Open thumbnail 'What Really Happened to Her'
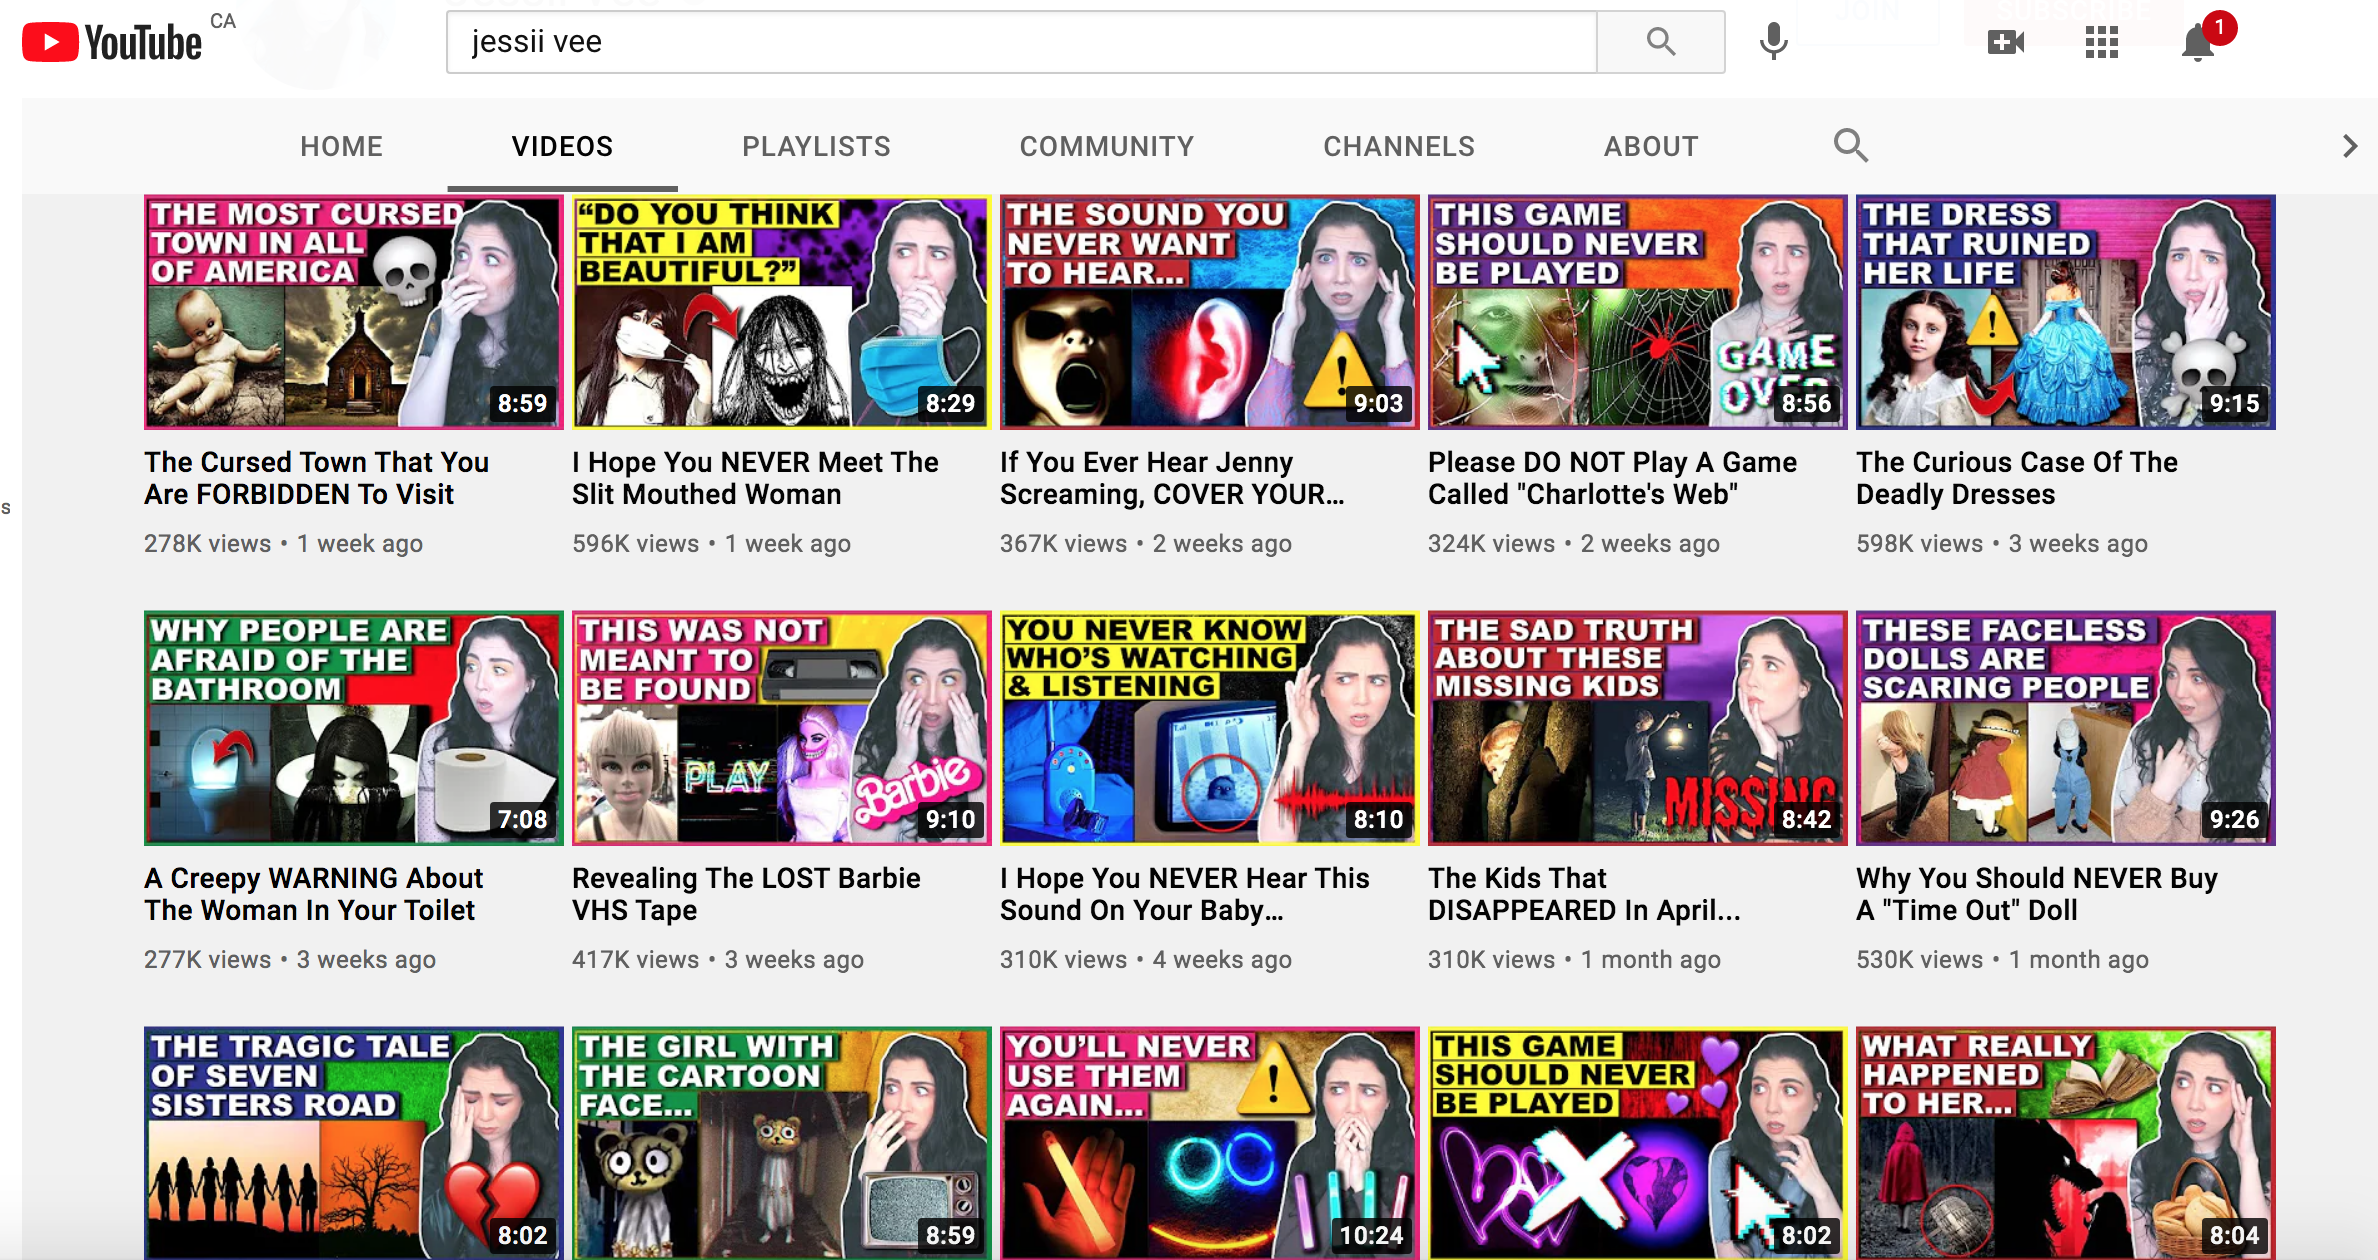Screen dimensions: 2378x1260 click(2066, 1143)
